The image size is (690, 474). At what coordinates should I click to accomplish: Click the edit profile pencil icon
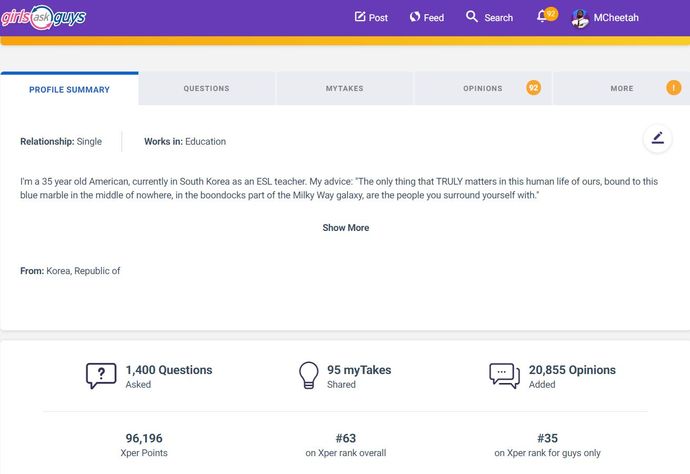point(657,139)
